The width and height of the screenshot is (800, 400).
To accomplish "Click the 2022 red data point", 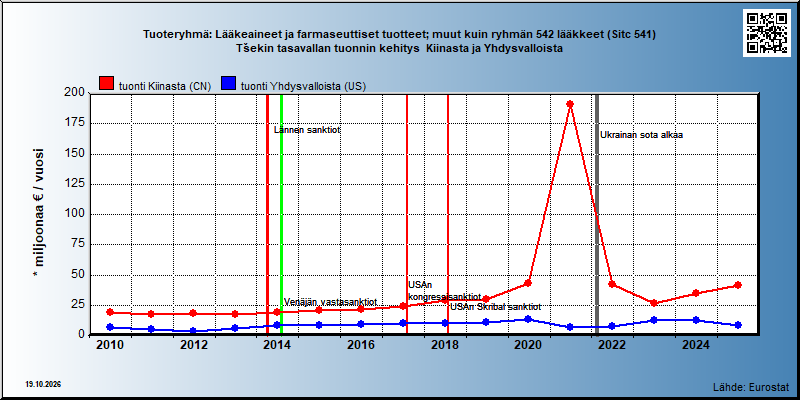I will (x=612, y=284).
